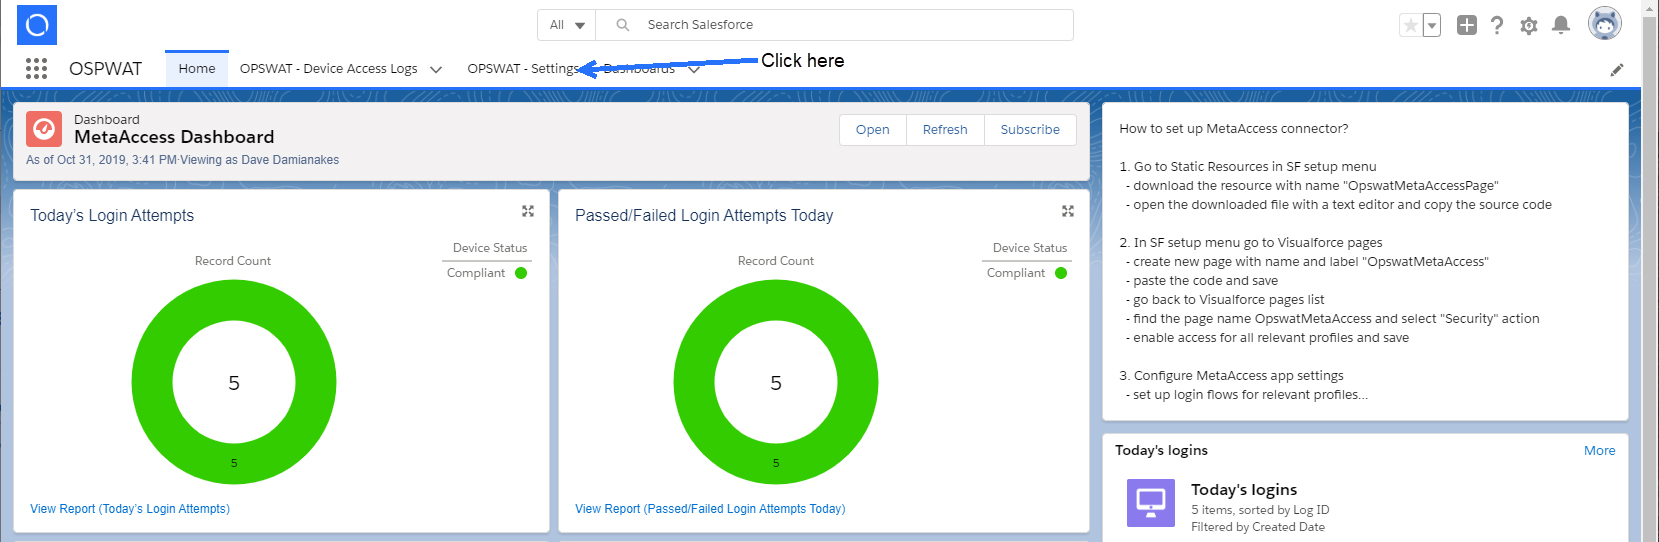Click the Subscribe button
The height and width of the screenshot is (542, 1659).
click(x=1030, y=130)
